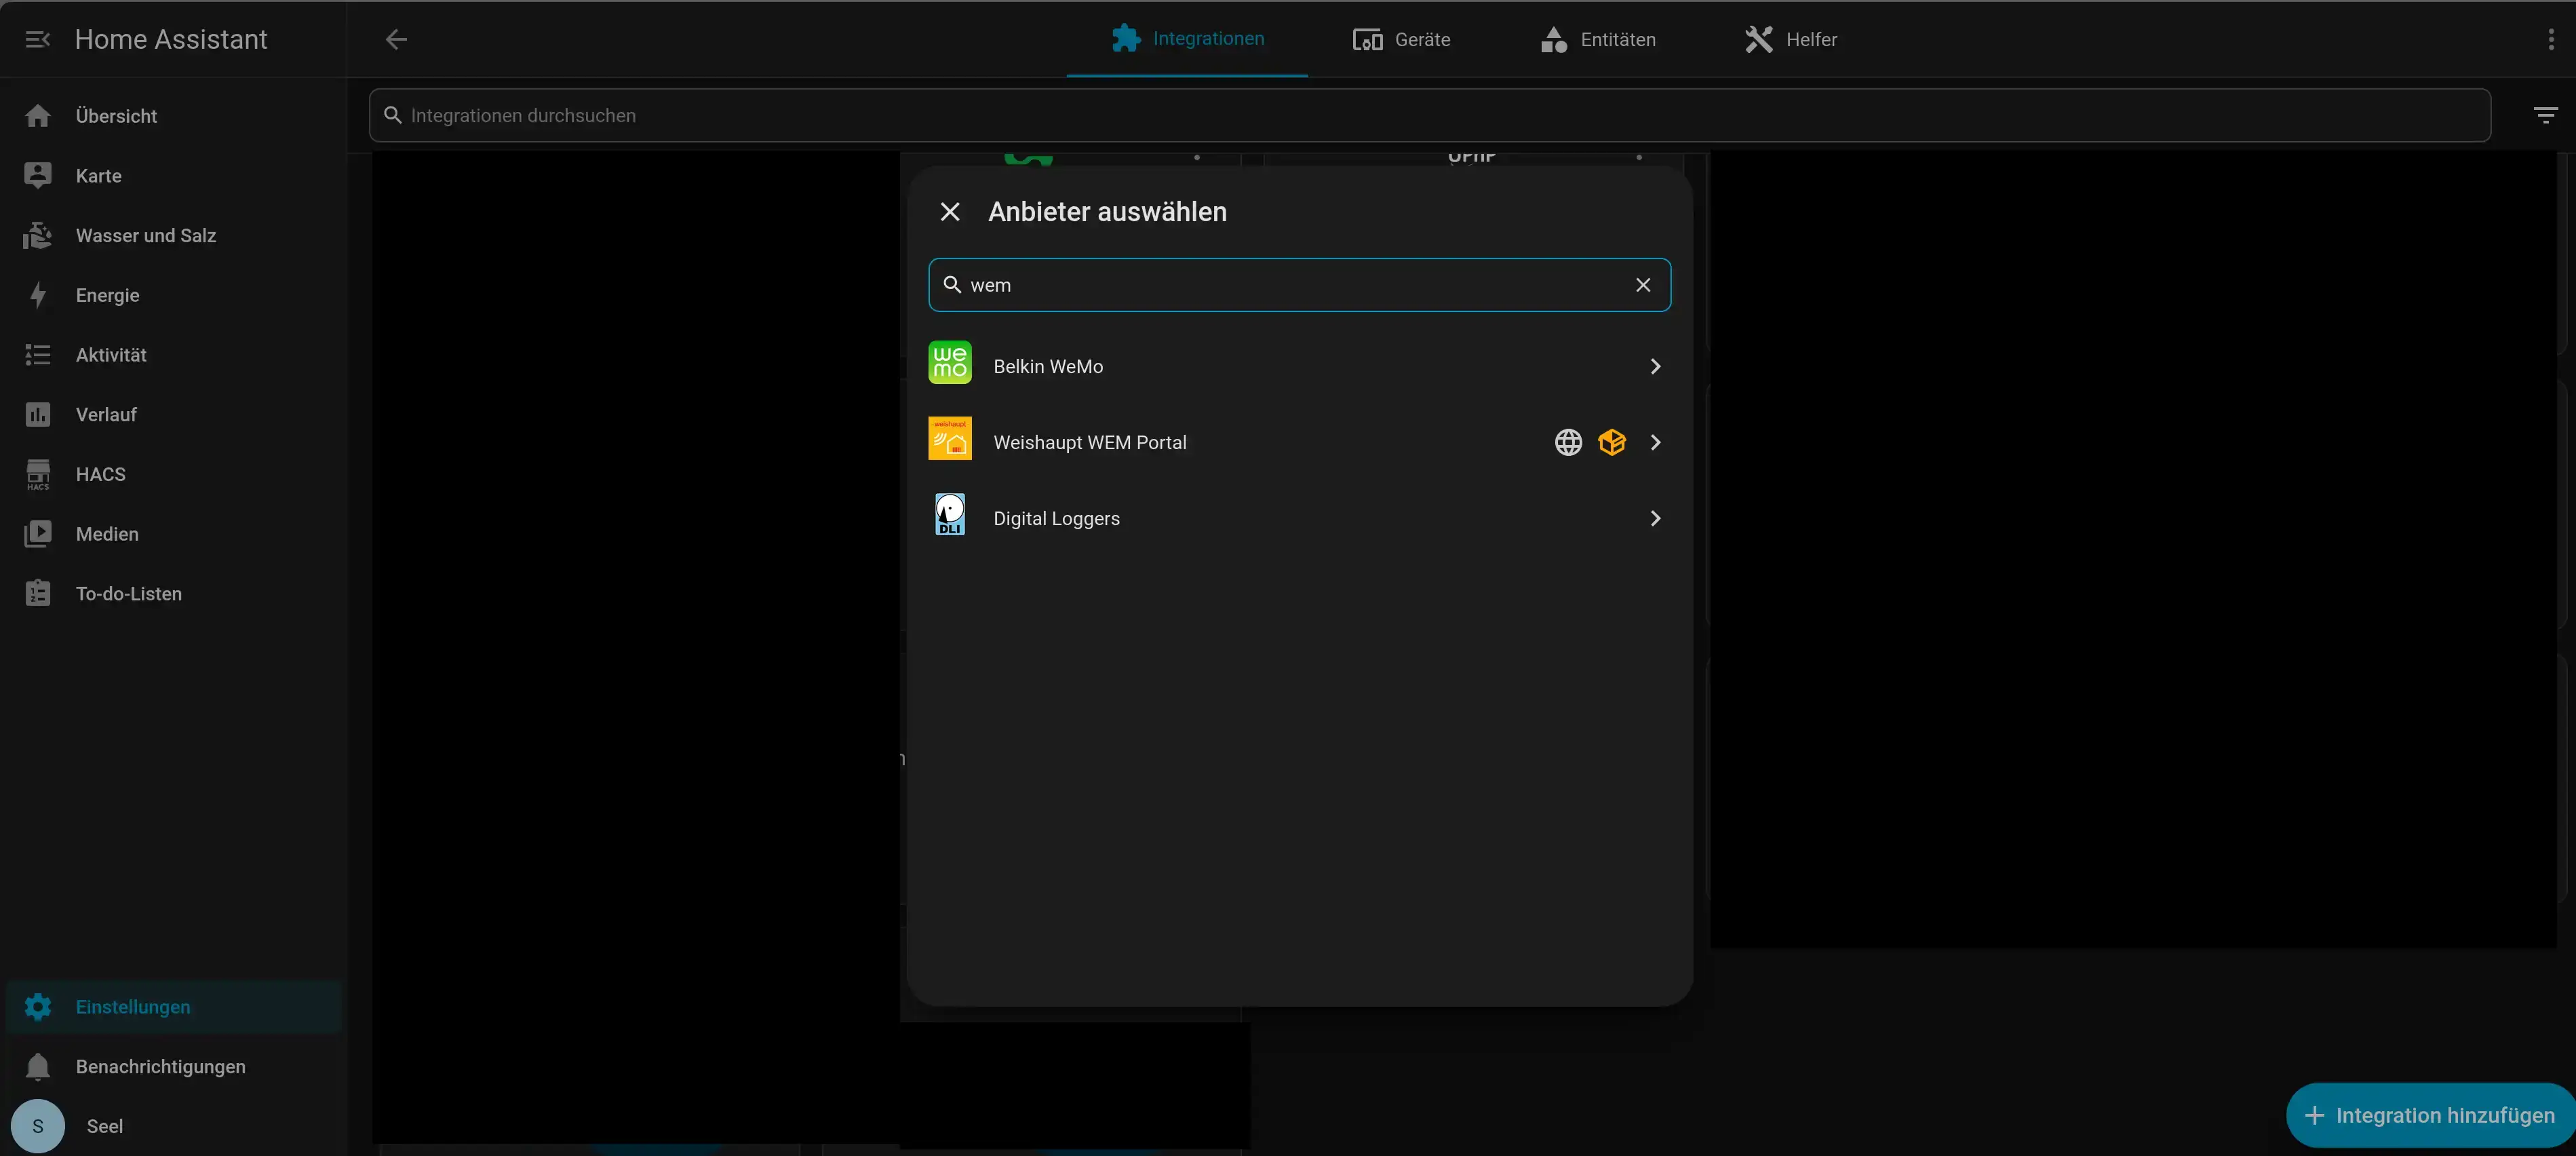Select the Digital Loggers entry text
The height and width of the screenshot is (1156, 2576).
tap(1056, 518)
